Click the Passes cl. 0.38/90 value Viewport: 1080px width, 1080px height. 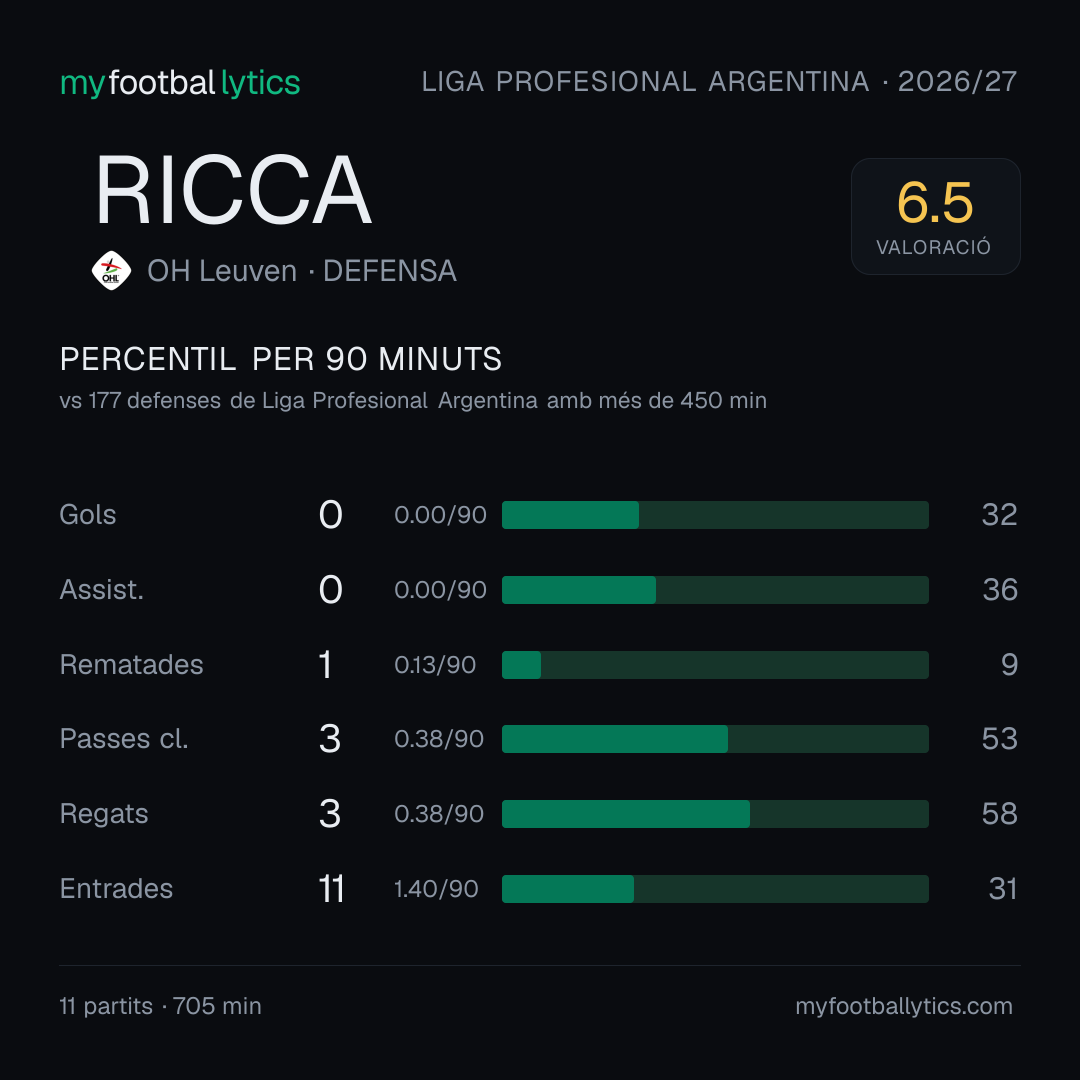(439, 739)
